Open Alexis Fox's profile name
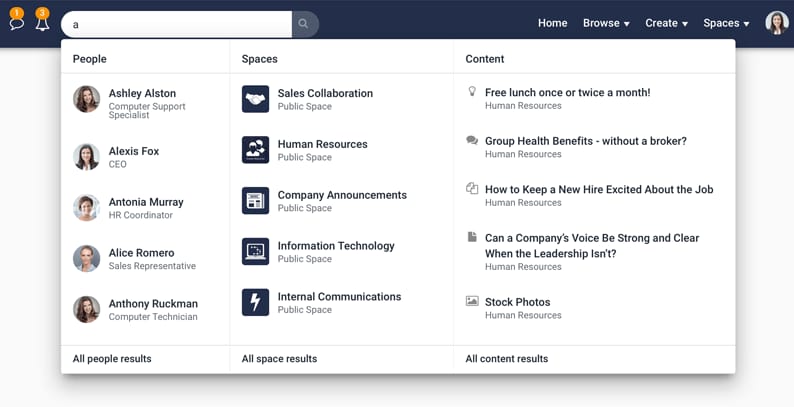The height and width of the screenshot is (407, 794). pos(134,151)
